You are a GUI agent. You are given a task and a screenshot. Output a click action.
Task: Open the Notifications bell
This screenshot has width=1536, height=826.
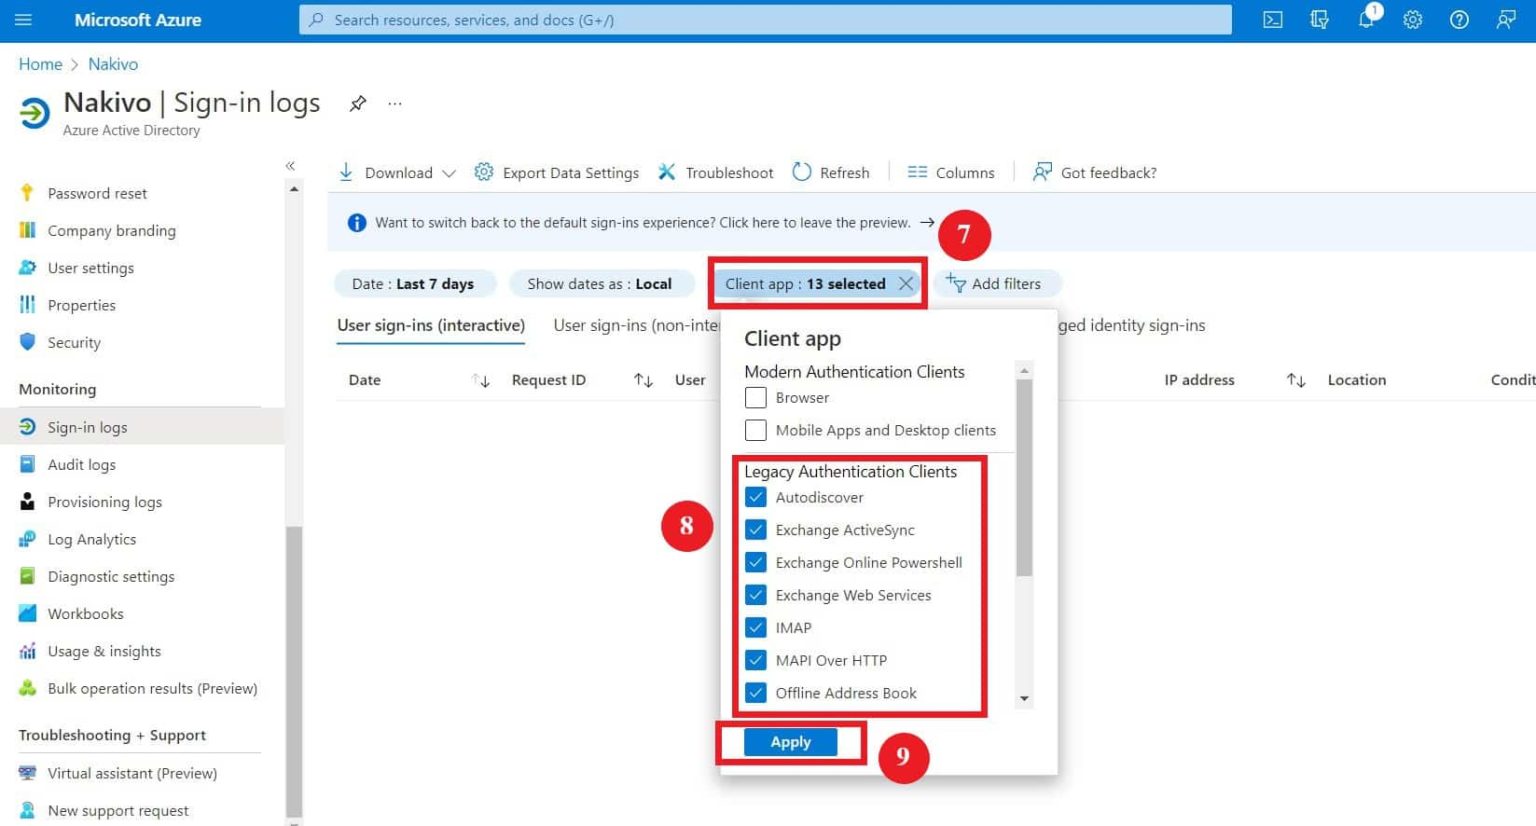tap(1366, 19)
